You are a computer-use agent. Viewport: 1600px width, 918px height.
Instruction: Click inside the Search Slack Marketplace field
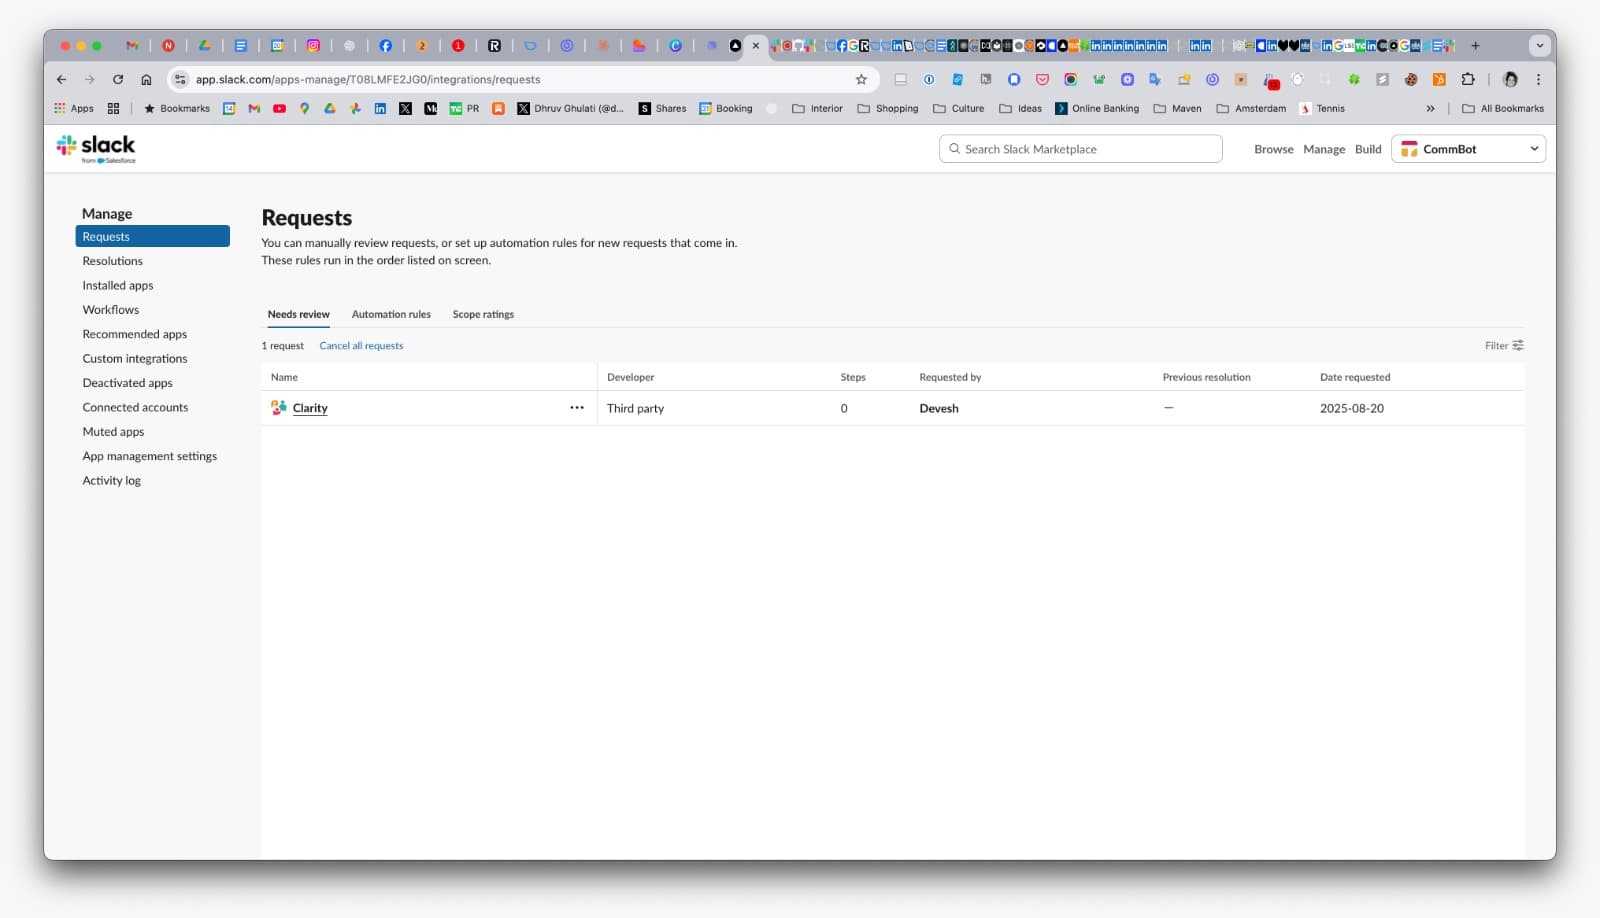[1080, 148]
